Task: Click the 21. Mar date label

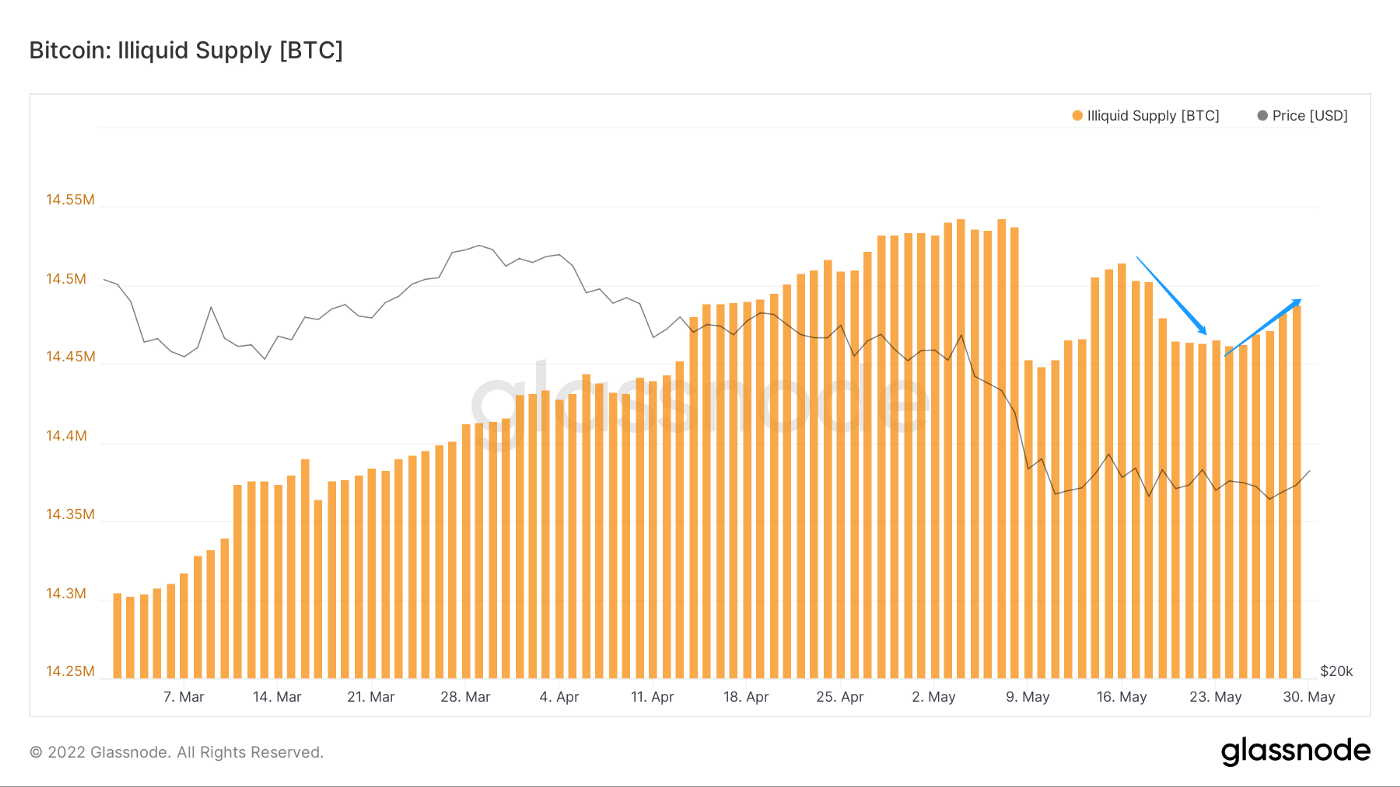Action: tap(370, 697)
